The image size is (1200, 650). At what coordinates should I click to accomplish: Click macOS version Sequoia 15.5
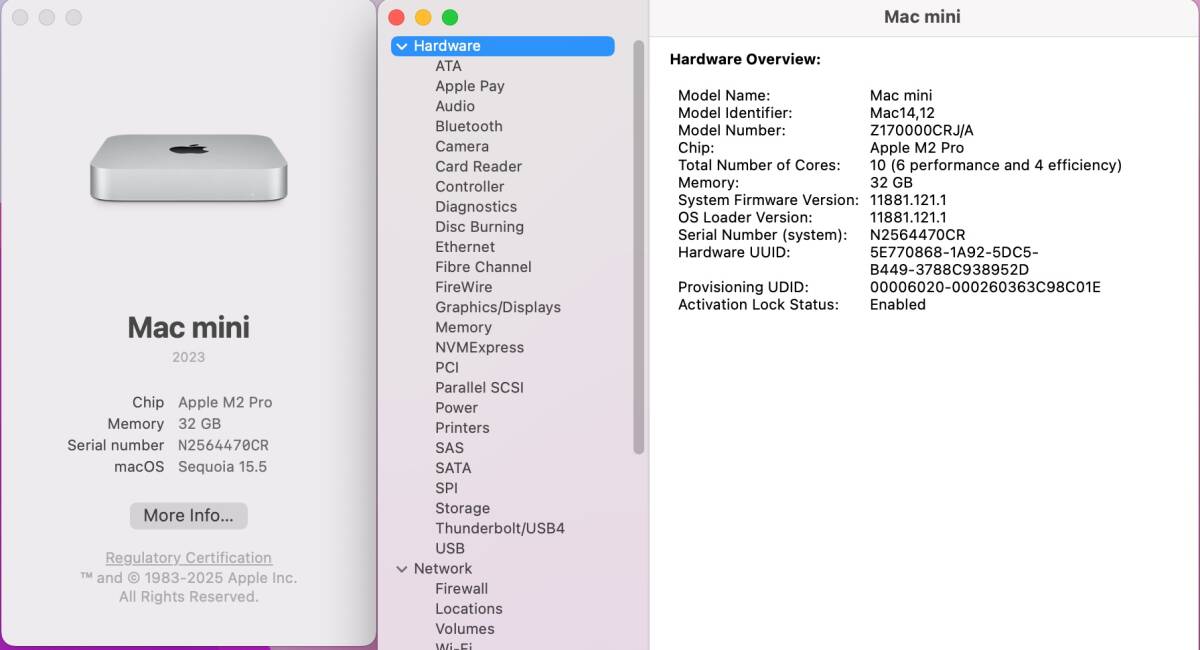click(223, 467)
